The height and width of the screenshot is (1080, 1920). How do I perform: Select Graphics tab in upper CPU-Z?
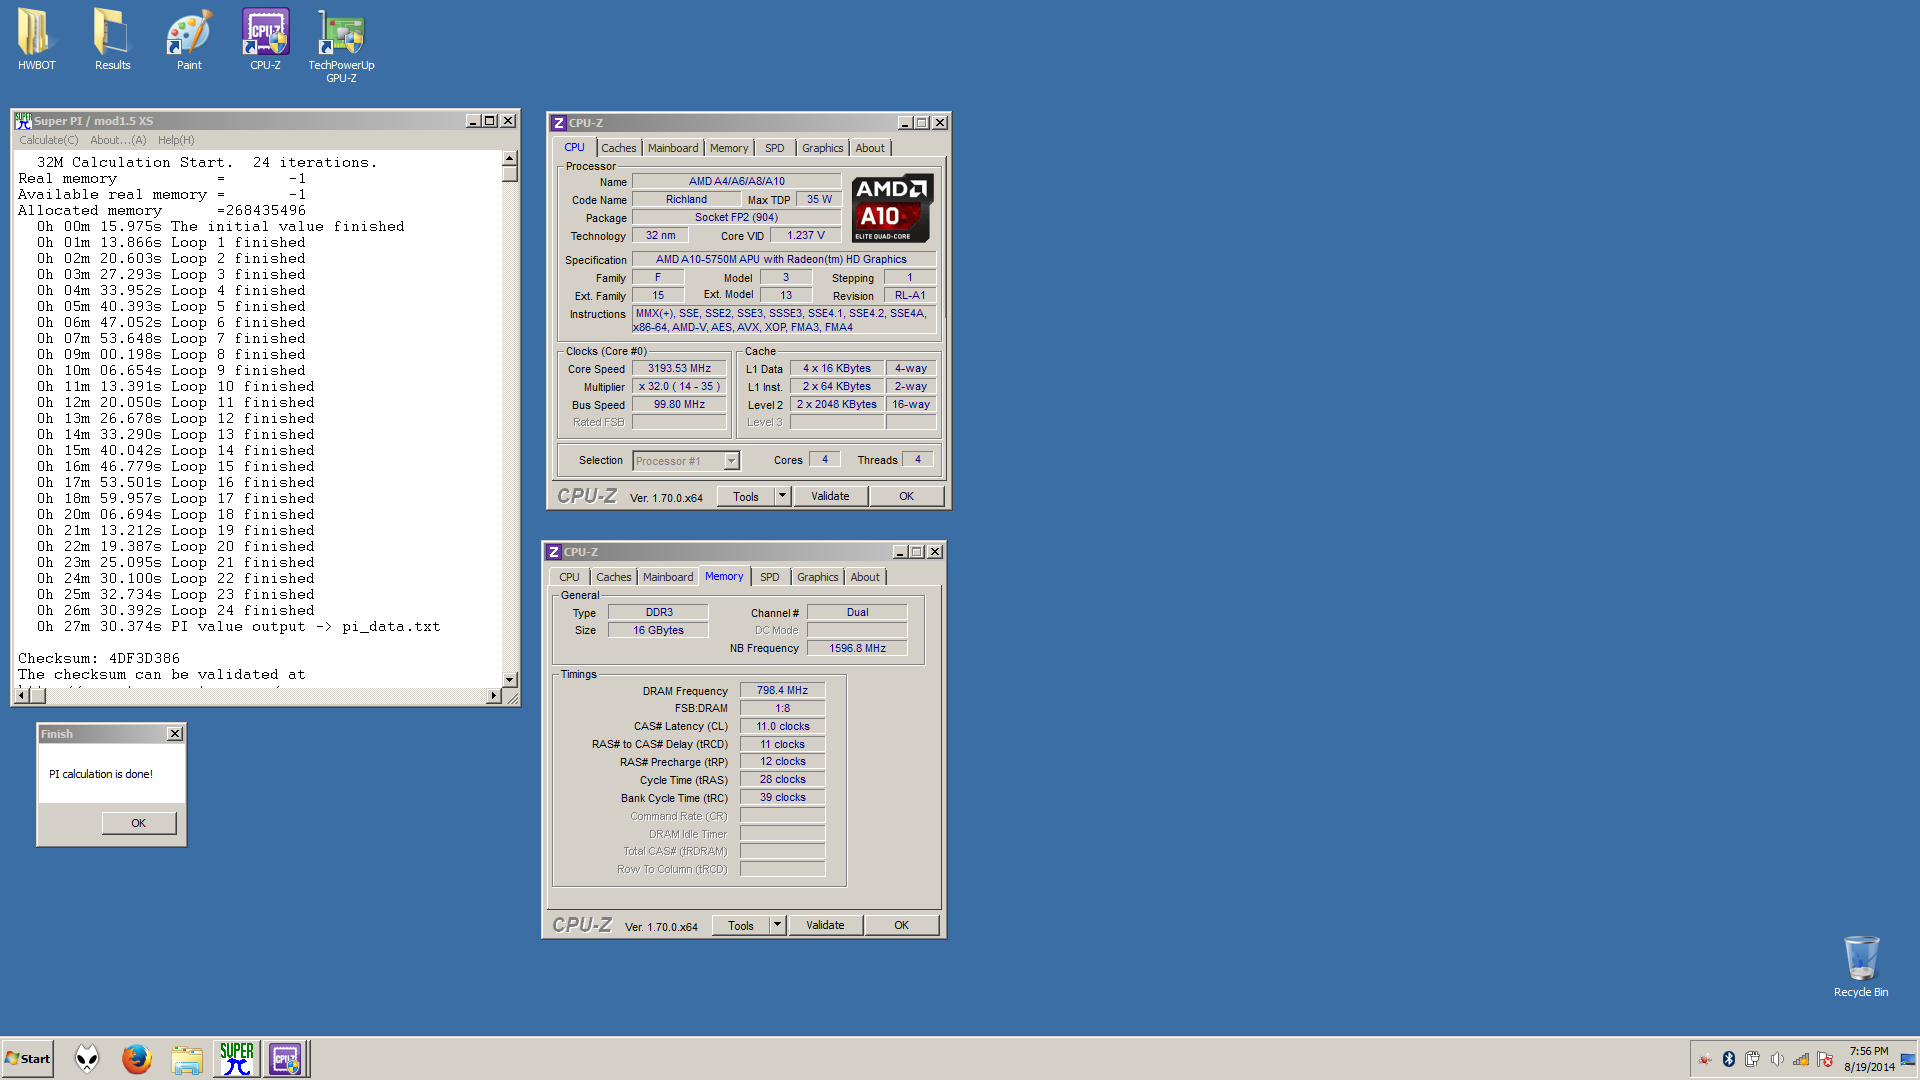tap(823, 148)
